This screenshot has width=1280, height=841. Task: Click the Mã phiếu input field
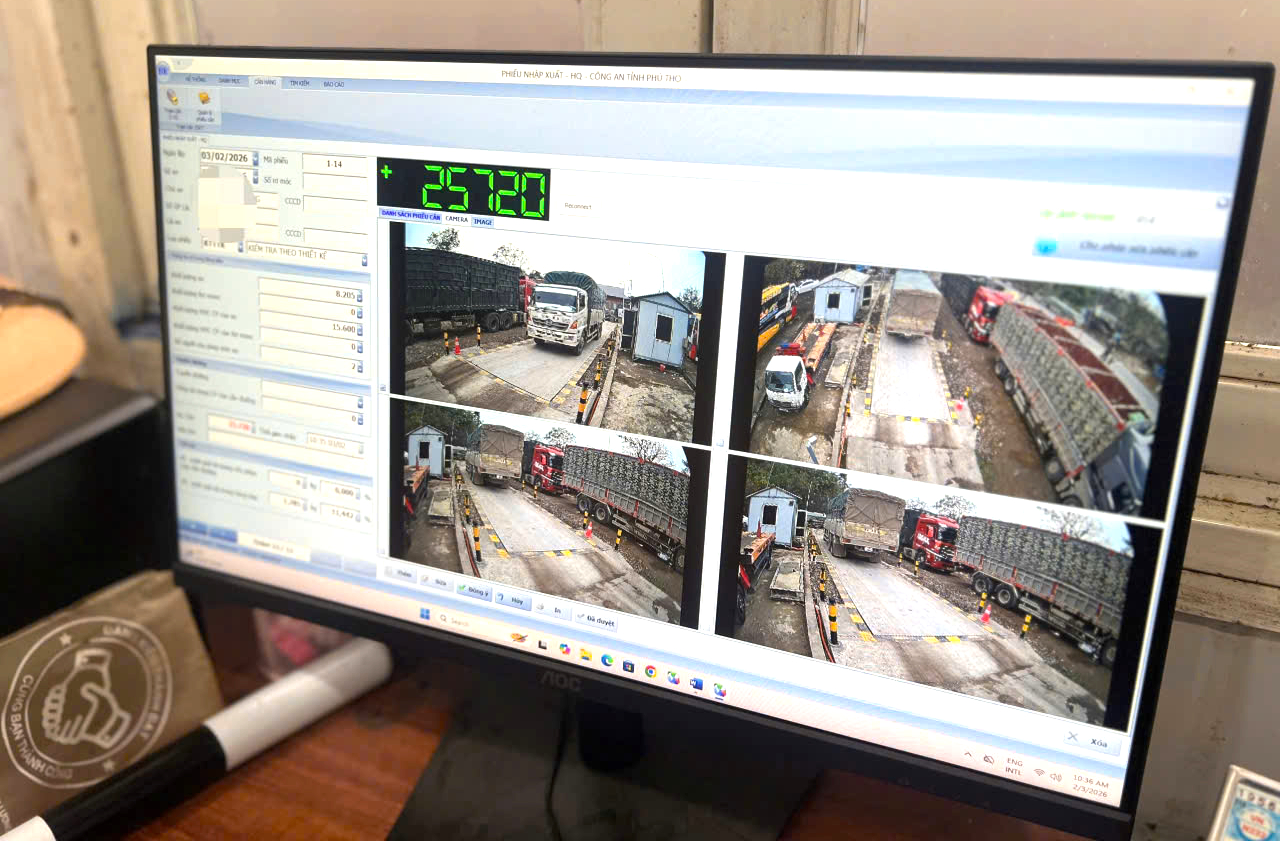[x=334, y=162]
